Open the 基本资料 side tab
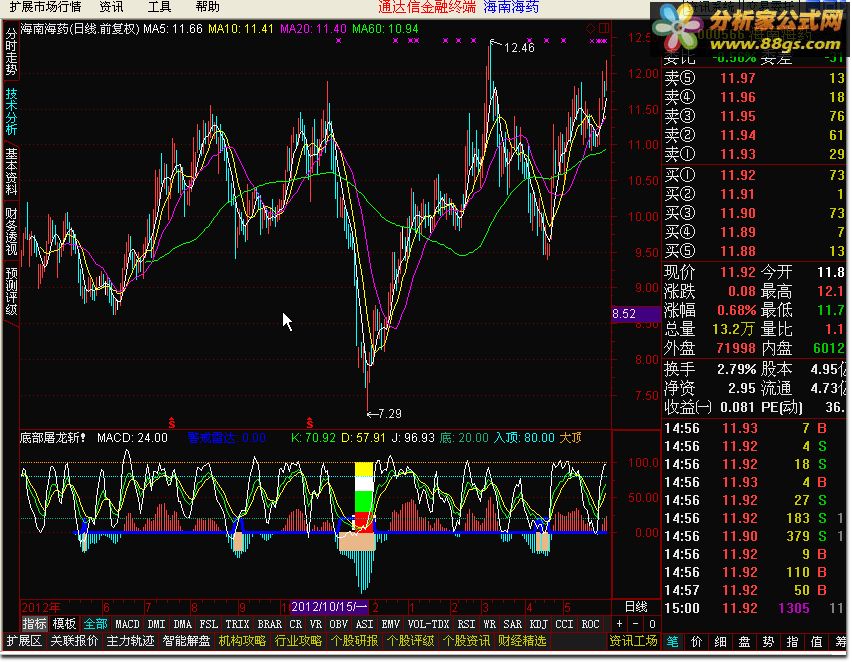This screenshot has height=662, width=852. (11, 171)
